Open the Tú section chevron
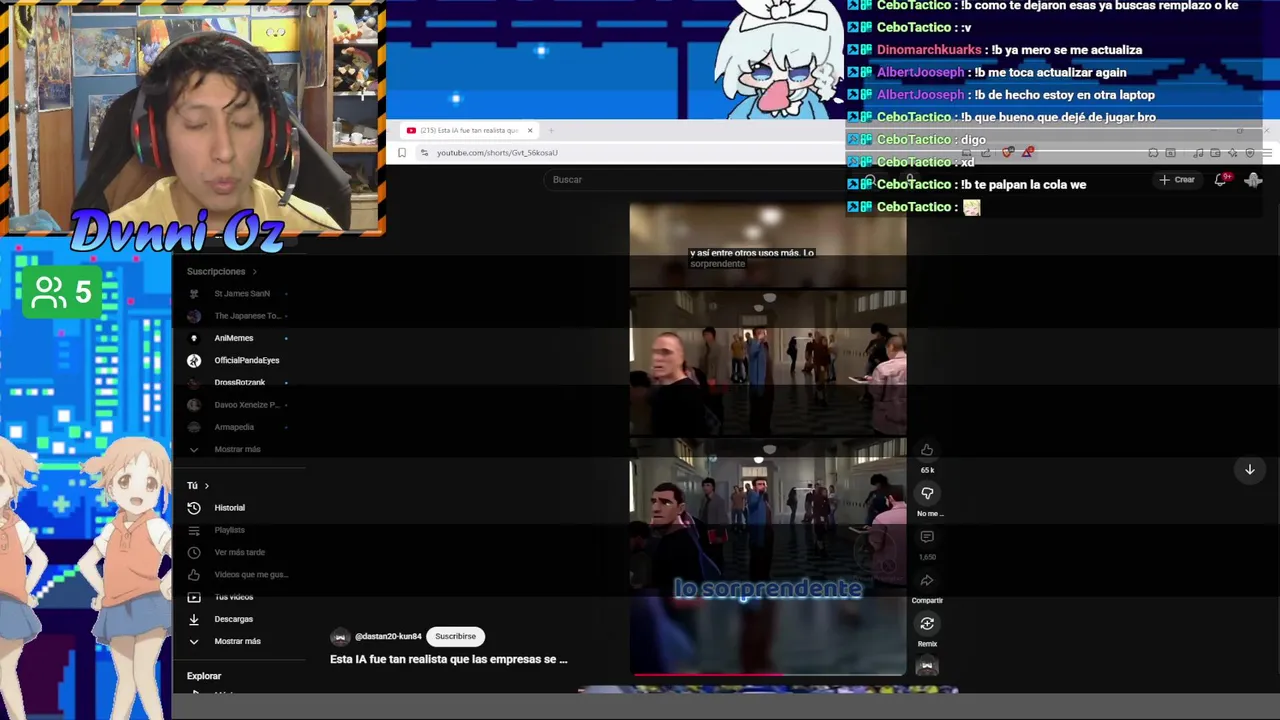 coord(206,486)
